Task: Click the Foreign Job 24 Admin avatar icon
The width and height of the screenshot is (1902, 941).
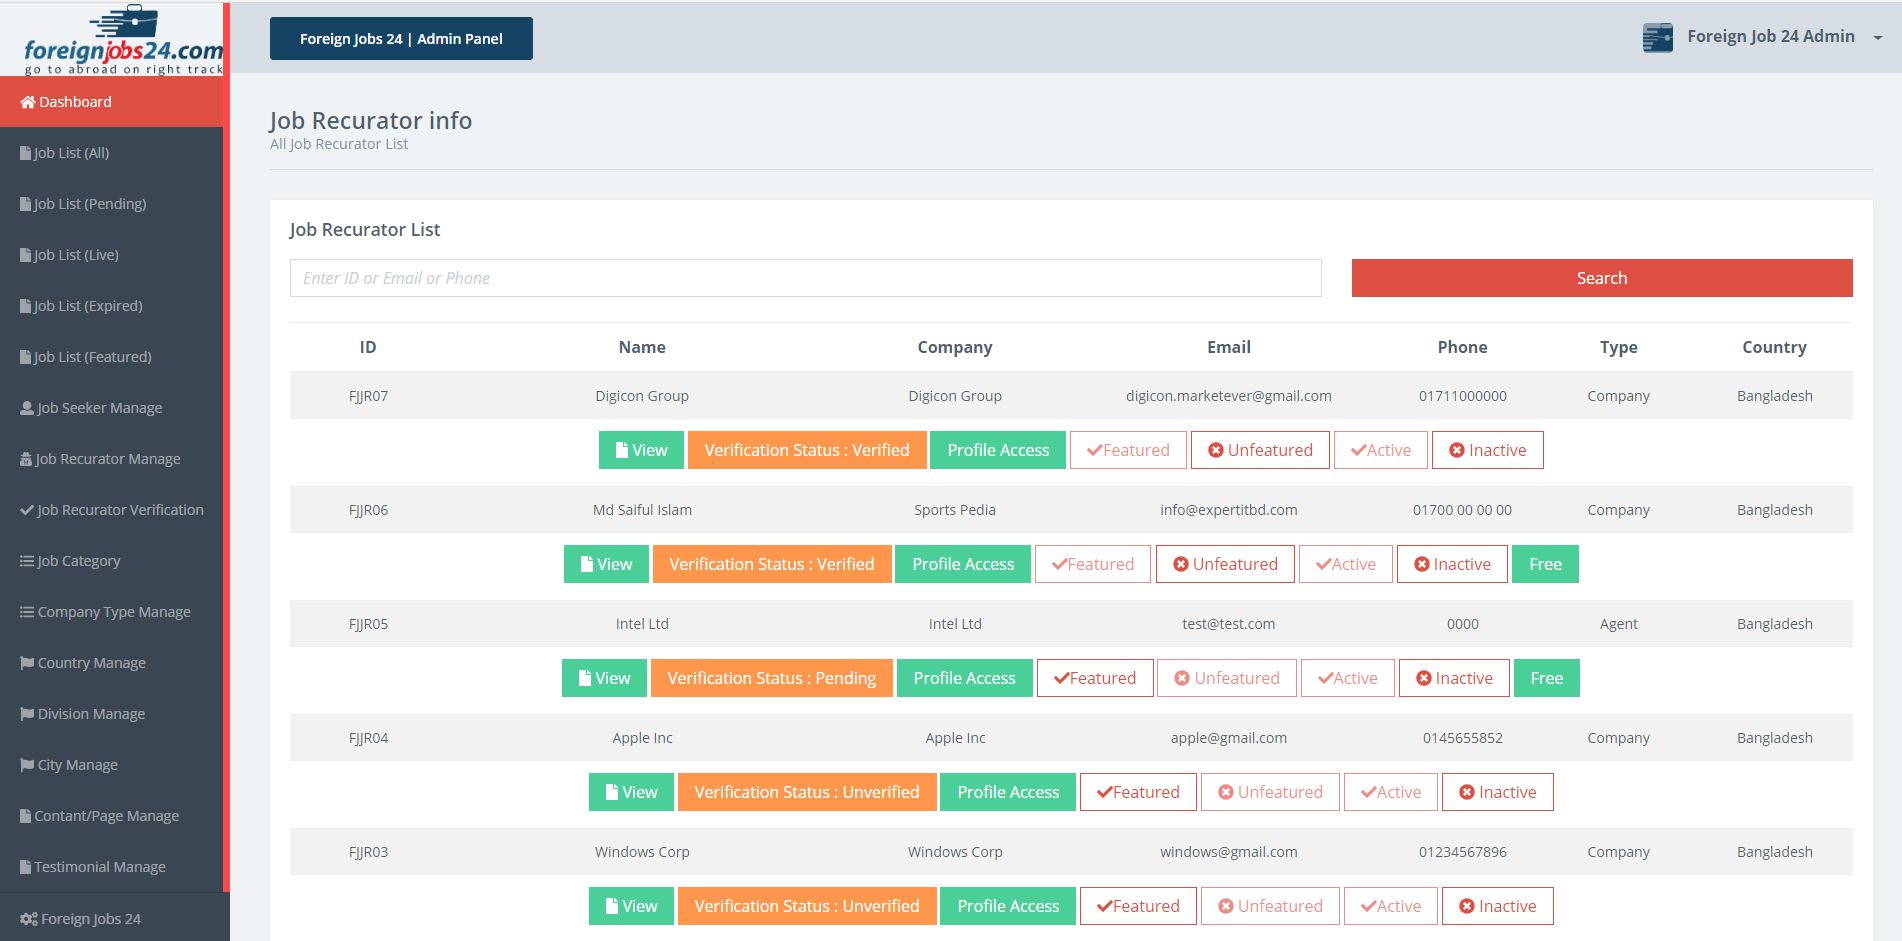Action: tap(1657, 38)
